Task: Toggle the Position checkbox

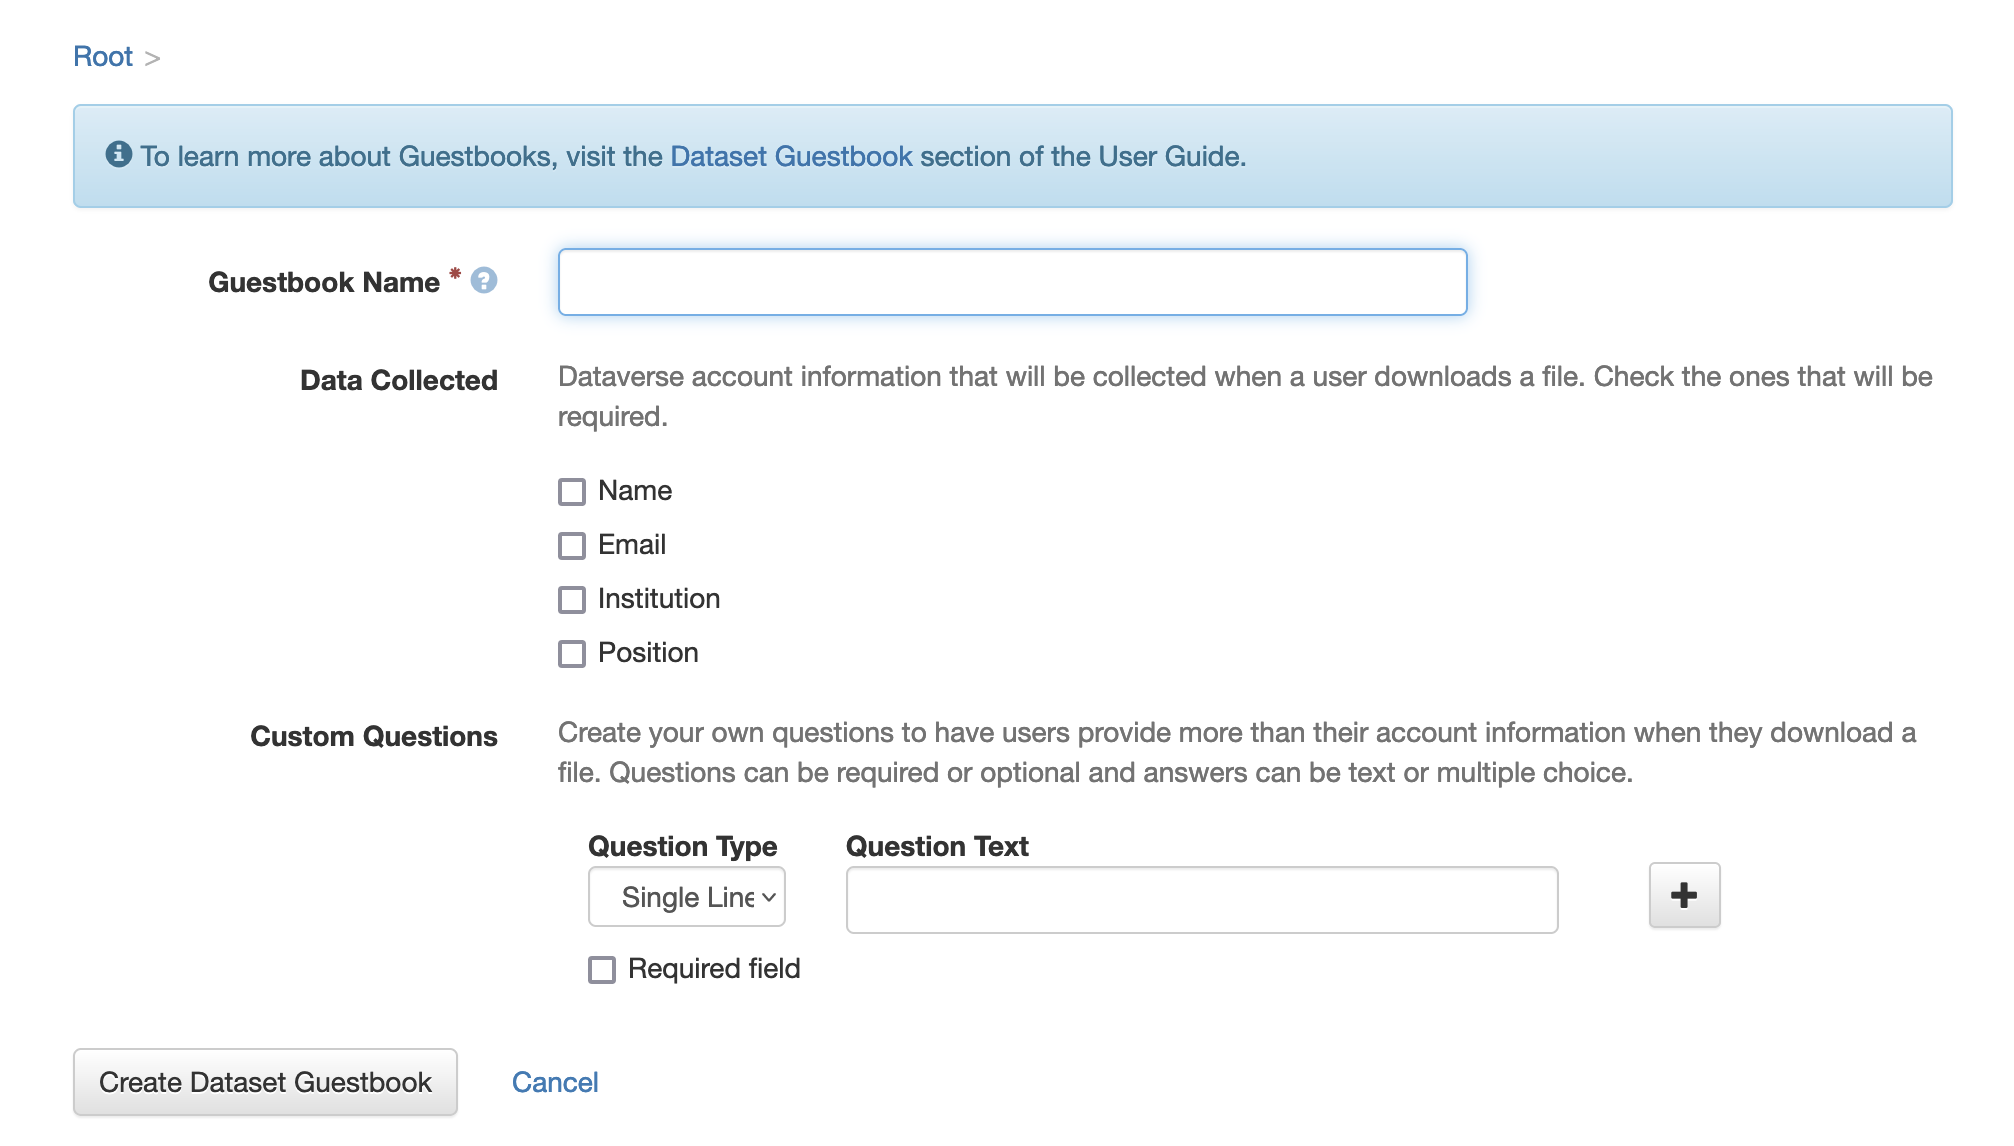Action: 572,654
